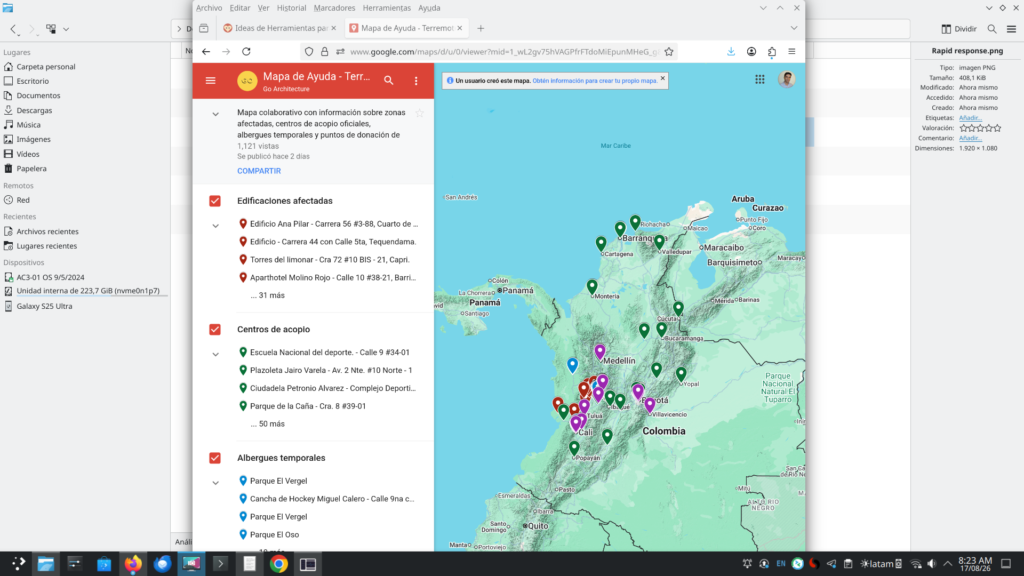
Task: Open the clock showing 8:23 AM
Action: pos(975,564)
